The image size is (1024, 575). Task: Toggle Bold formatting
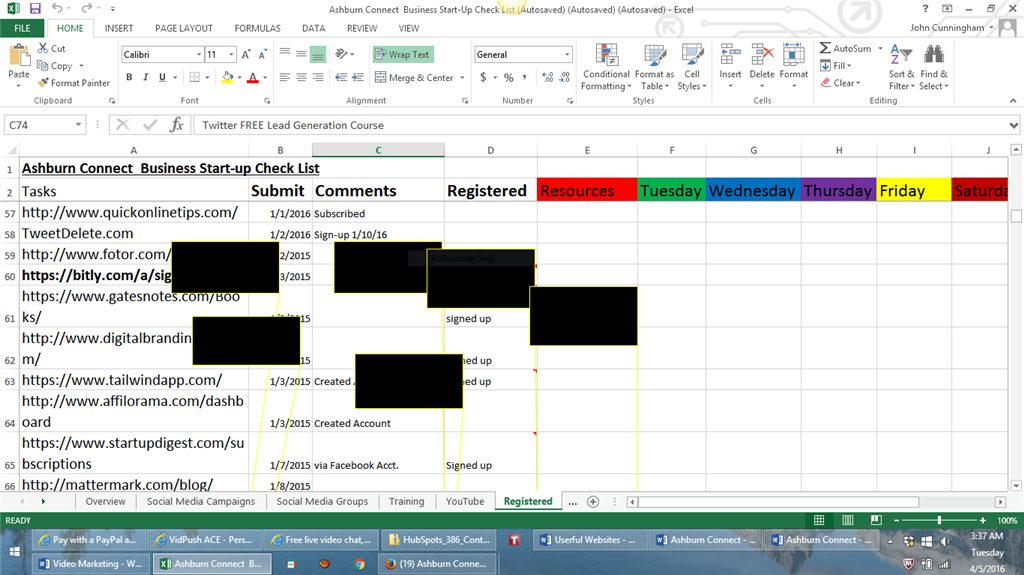[129, 77]
